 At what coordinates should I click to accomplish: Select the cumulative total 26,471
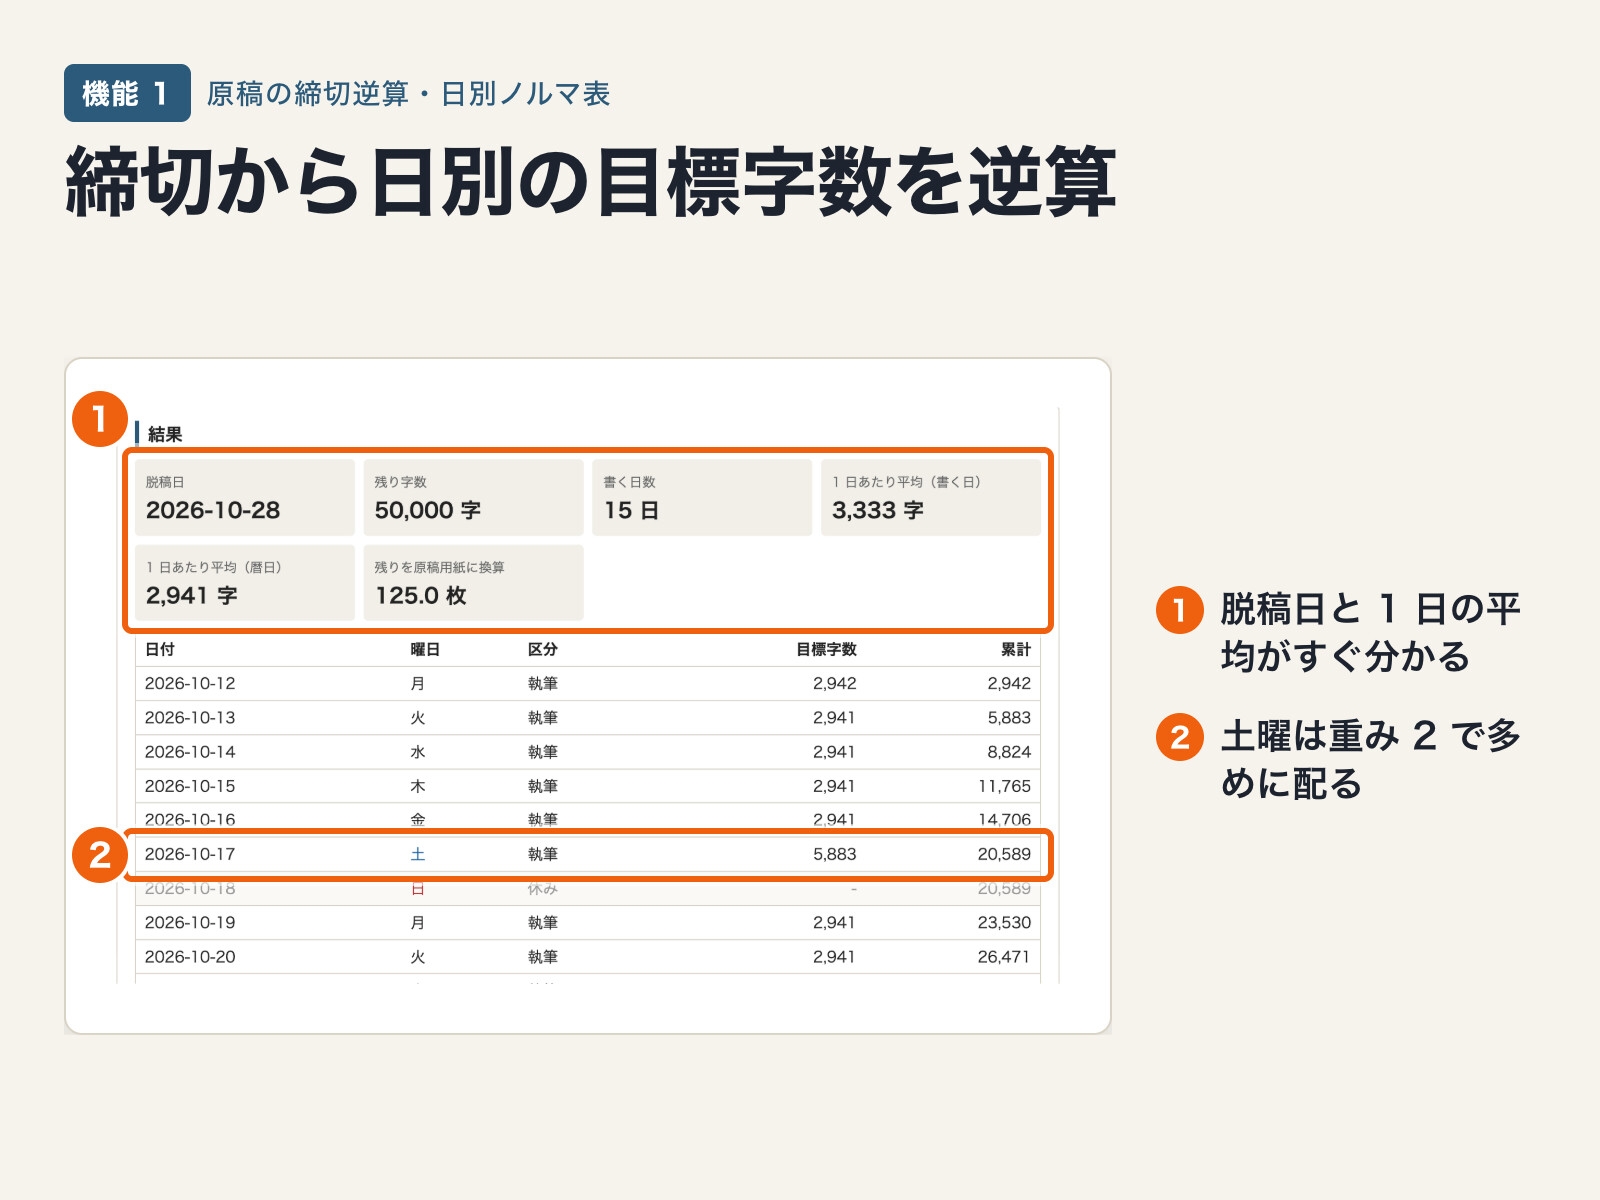coord(1004,957)
